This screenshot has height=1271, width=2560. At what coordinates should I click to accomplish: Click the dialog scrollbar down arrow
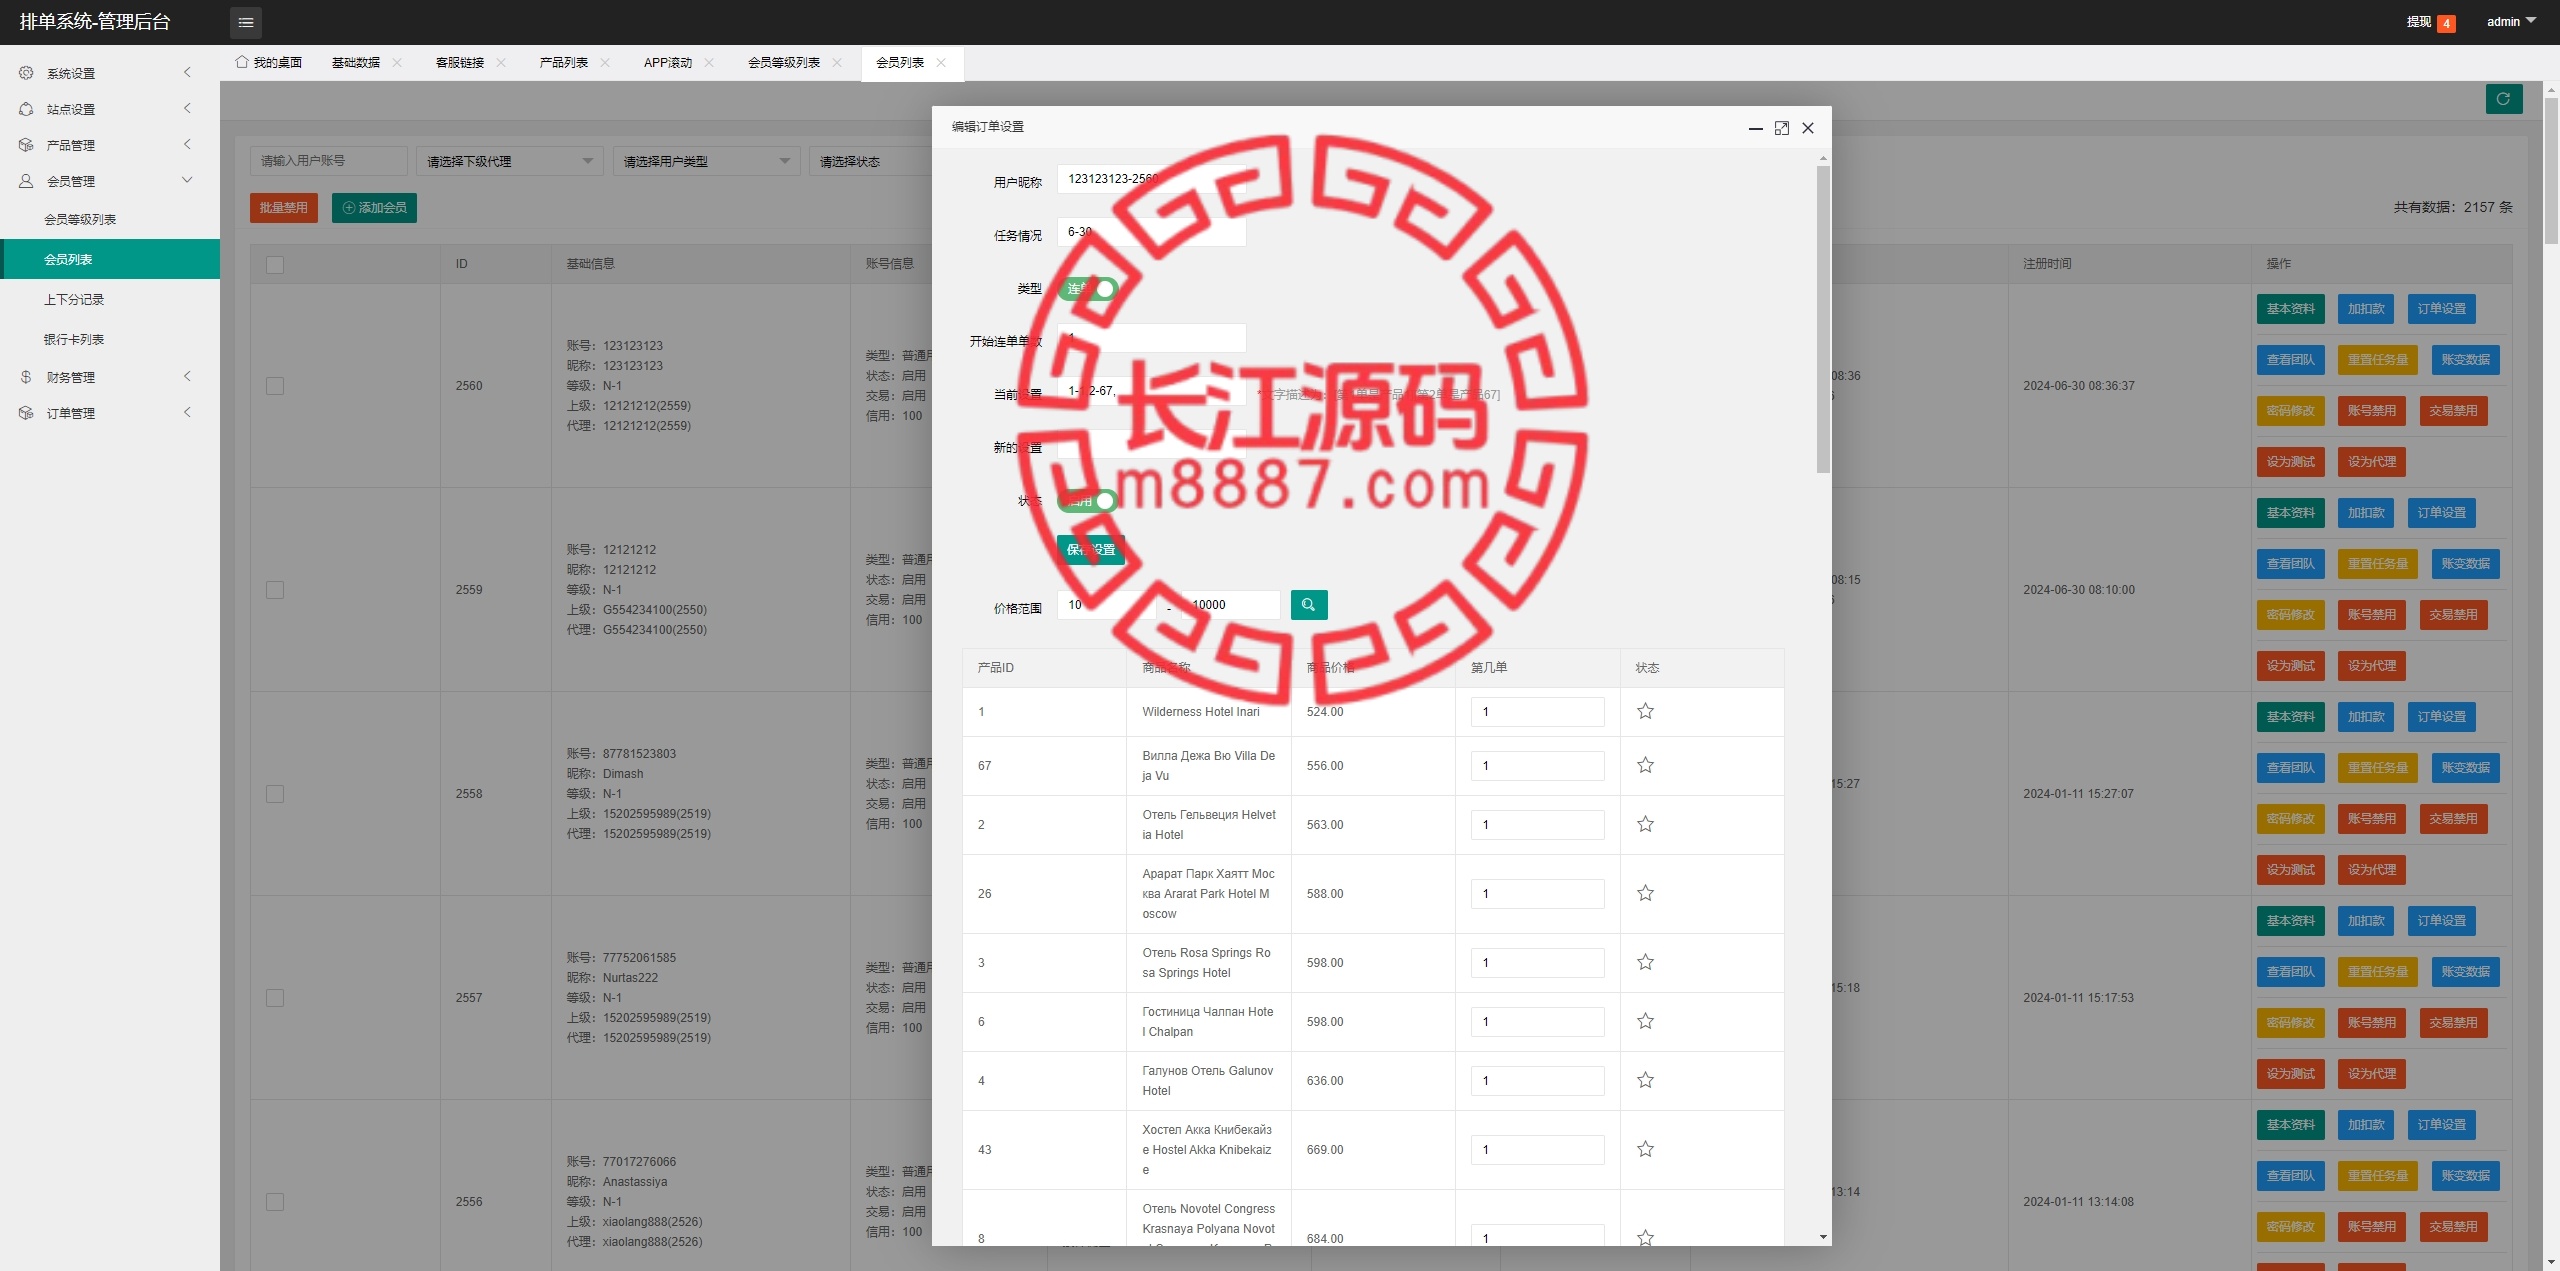click(1823, 1238)
